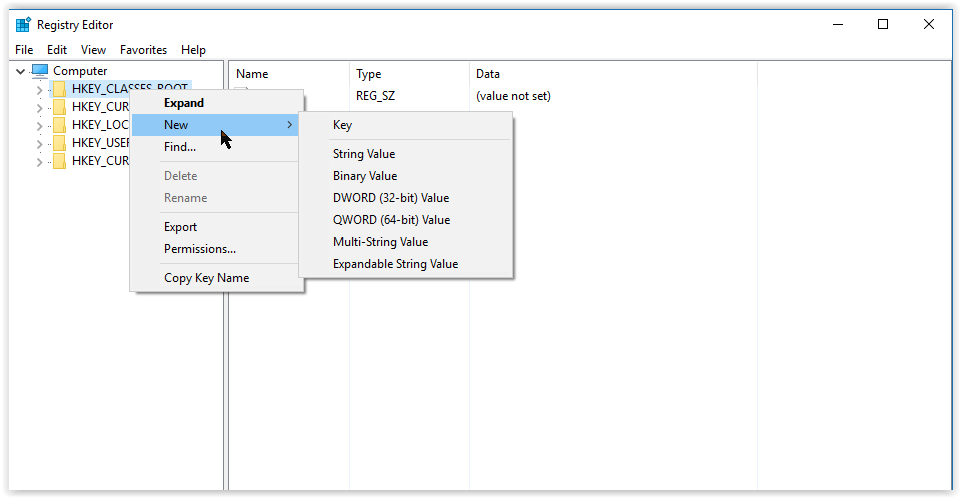
Task: Expand the HKEY_LOC chevron
Action: click(39, 126)
